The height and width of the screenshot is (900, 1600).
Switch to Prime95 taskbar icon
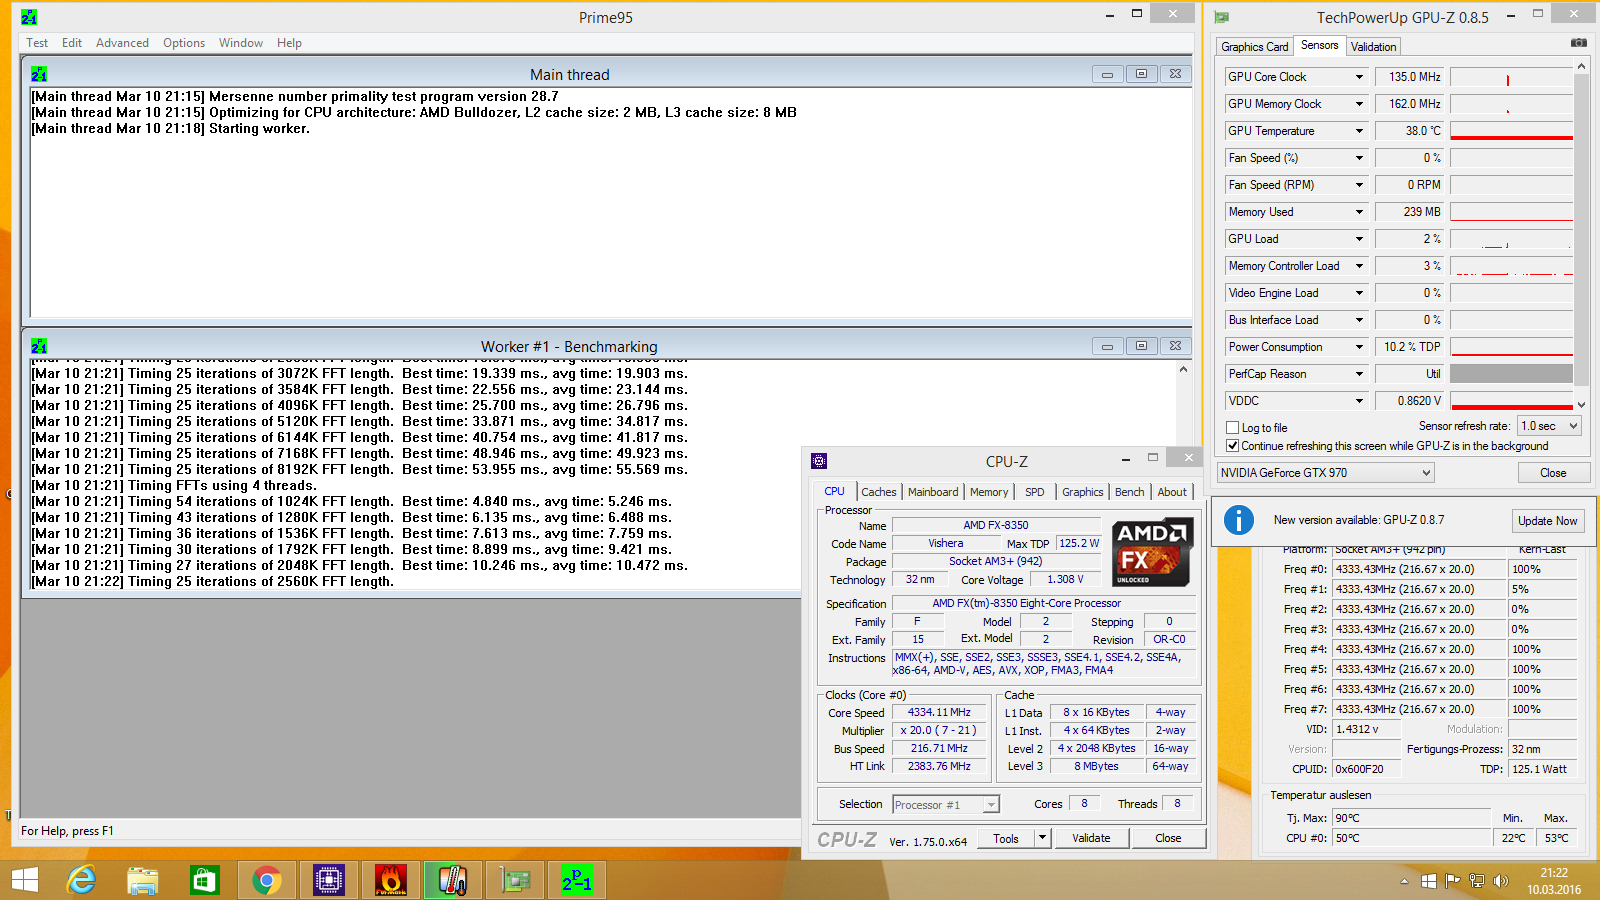click(x=576, y=880)
